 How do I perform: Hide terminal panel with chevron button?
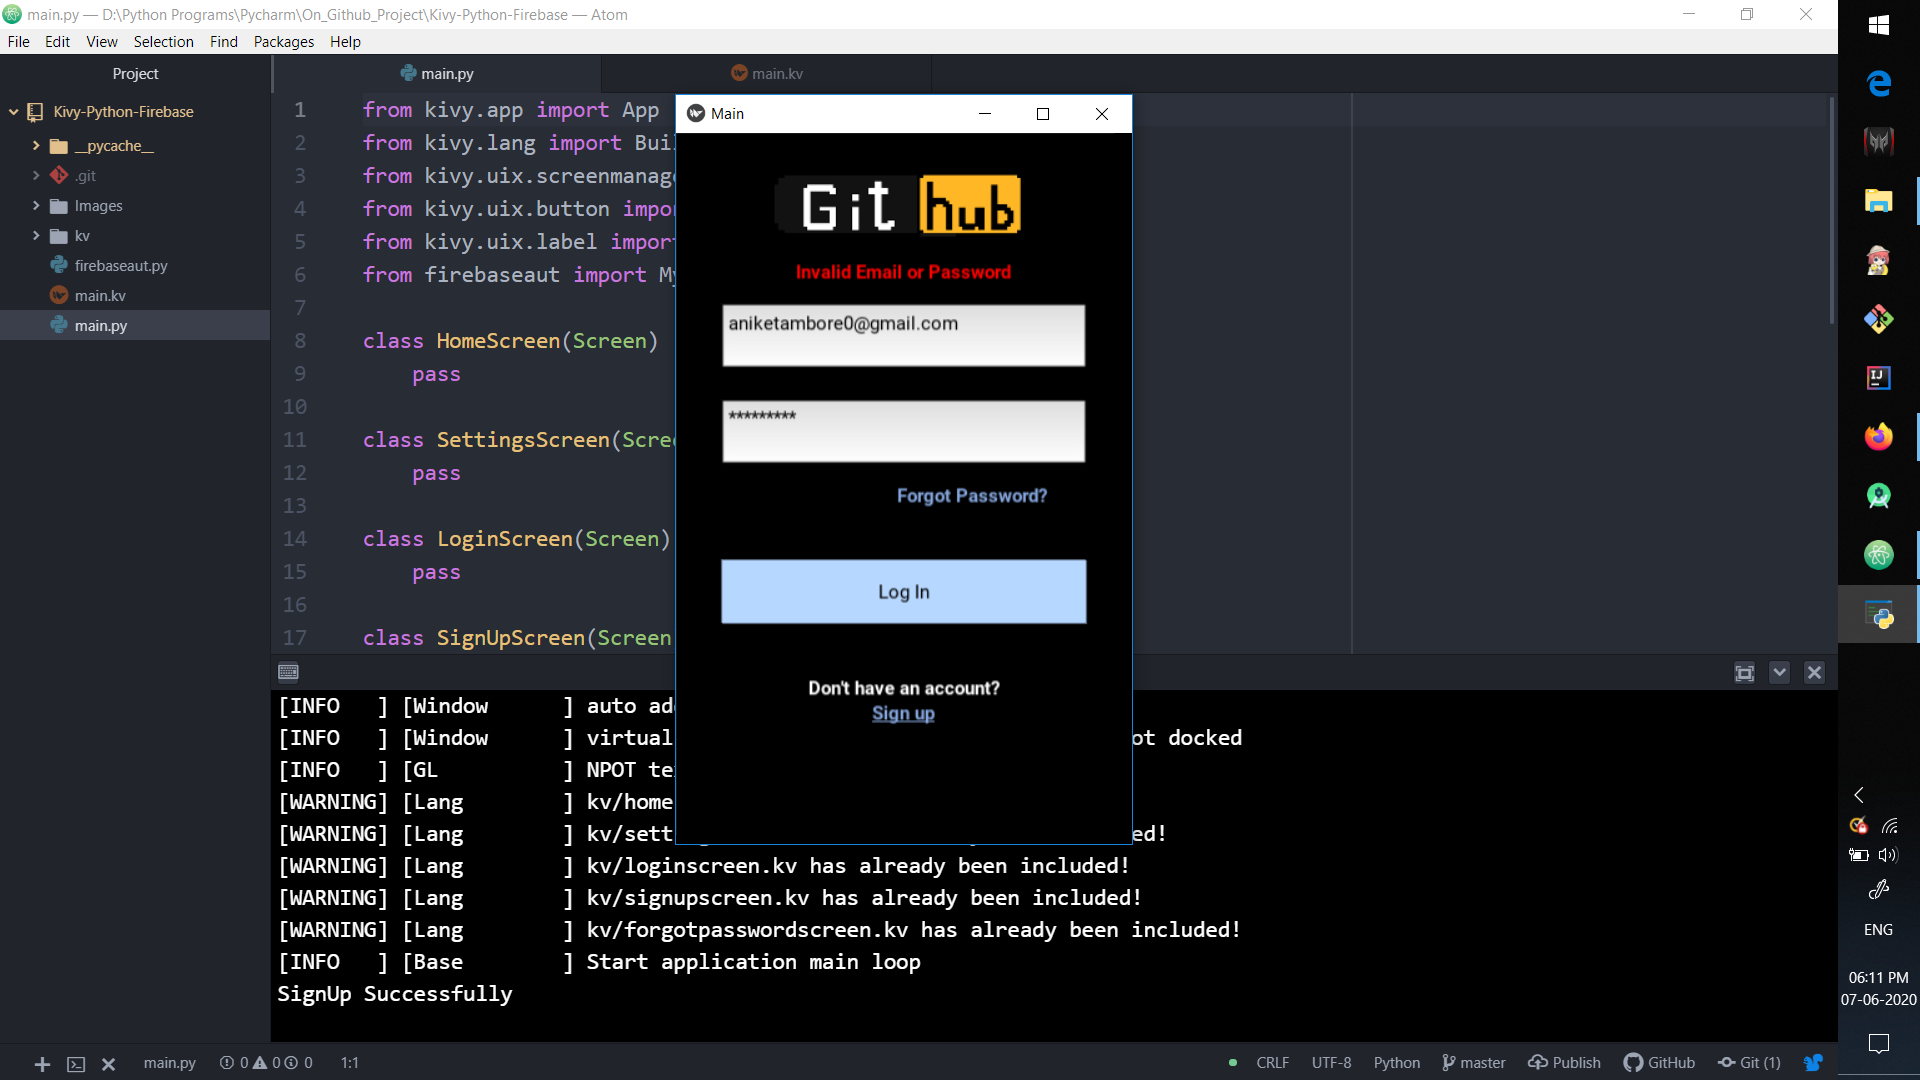(x=1779, y=673)
